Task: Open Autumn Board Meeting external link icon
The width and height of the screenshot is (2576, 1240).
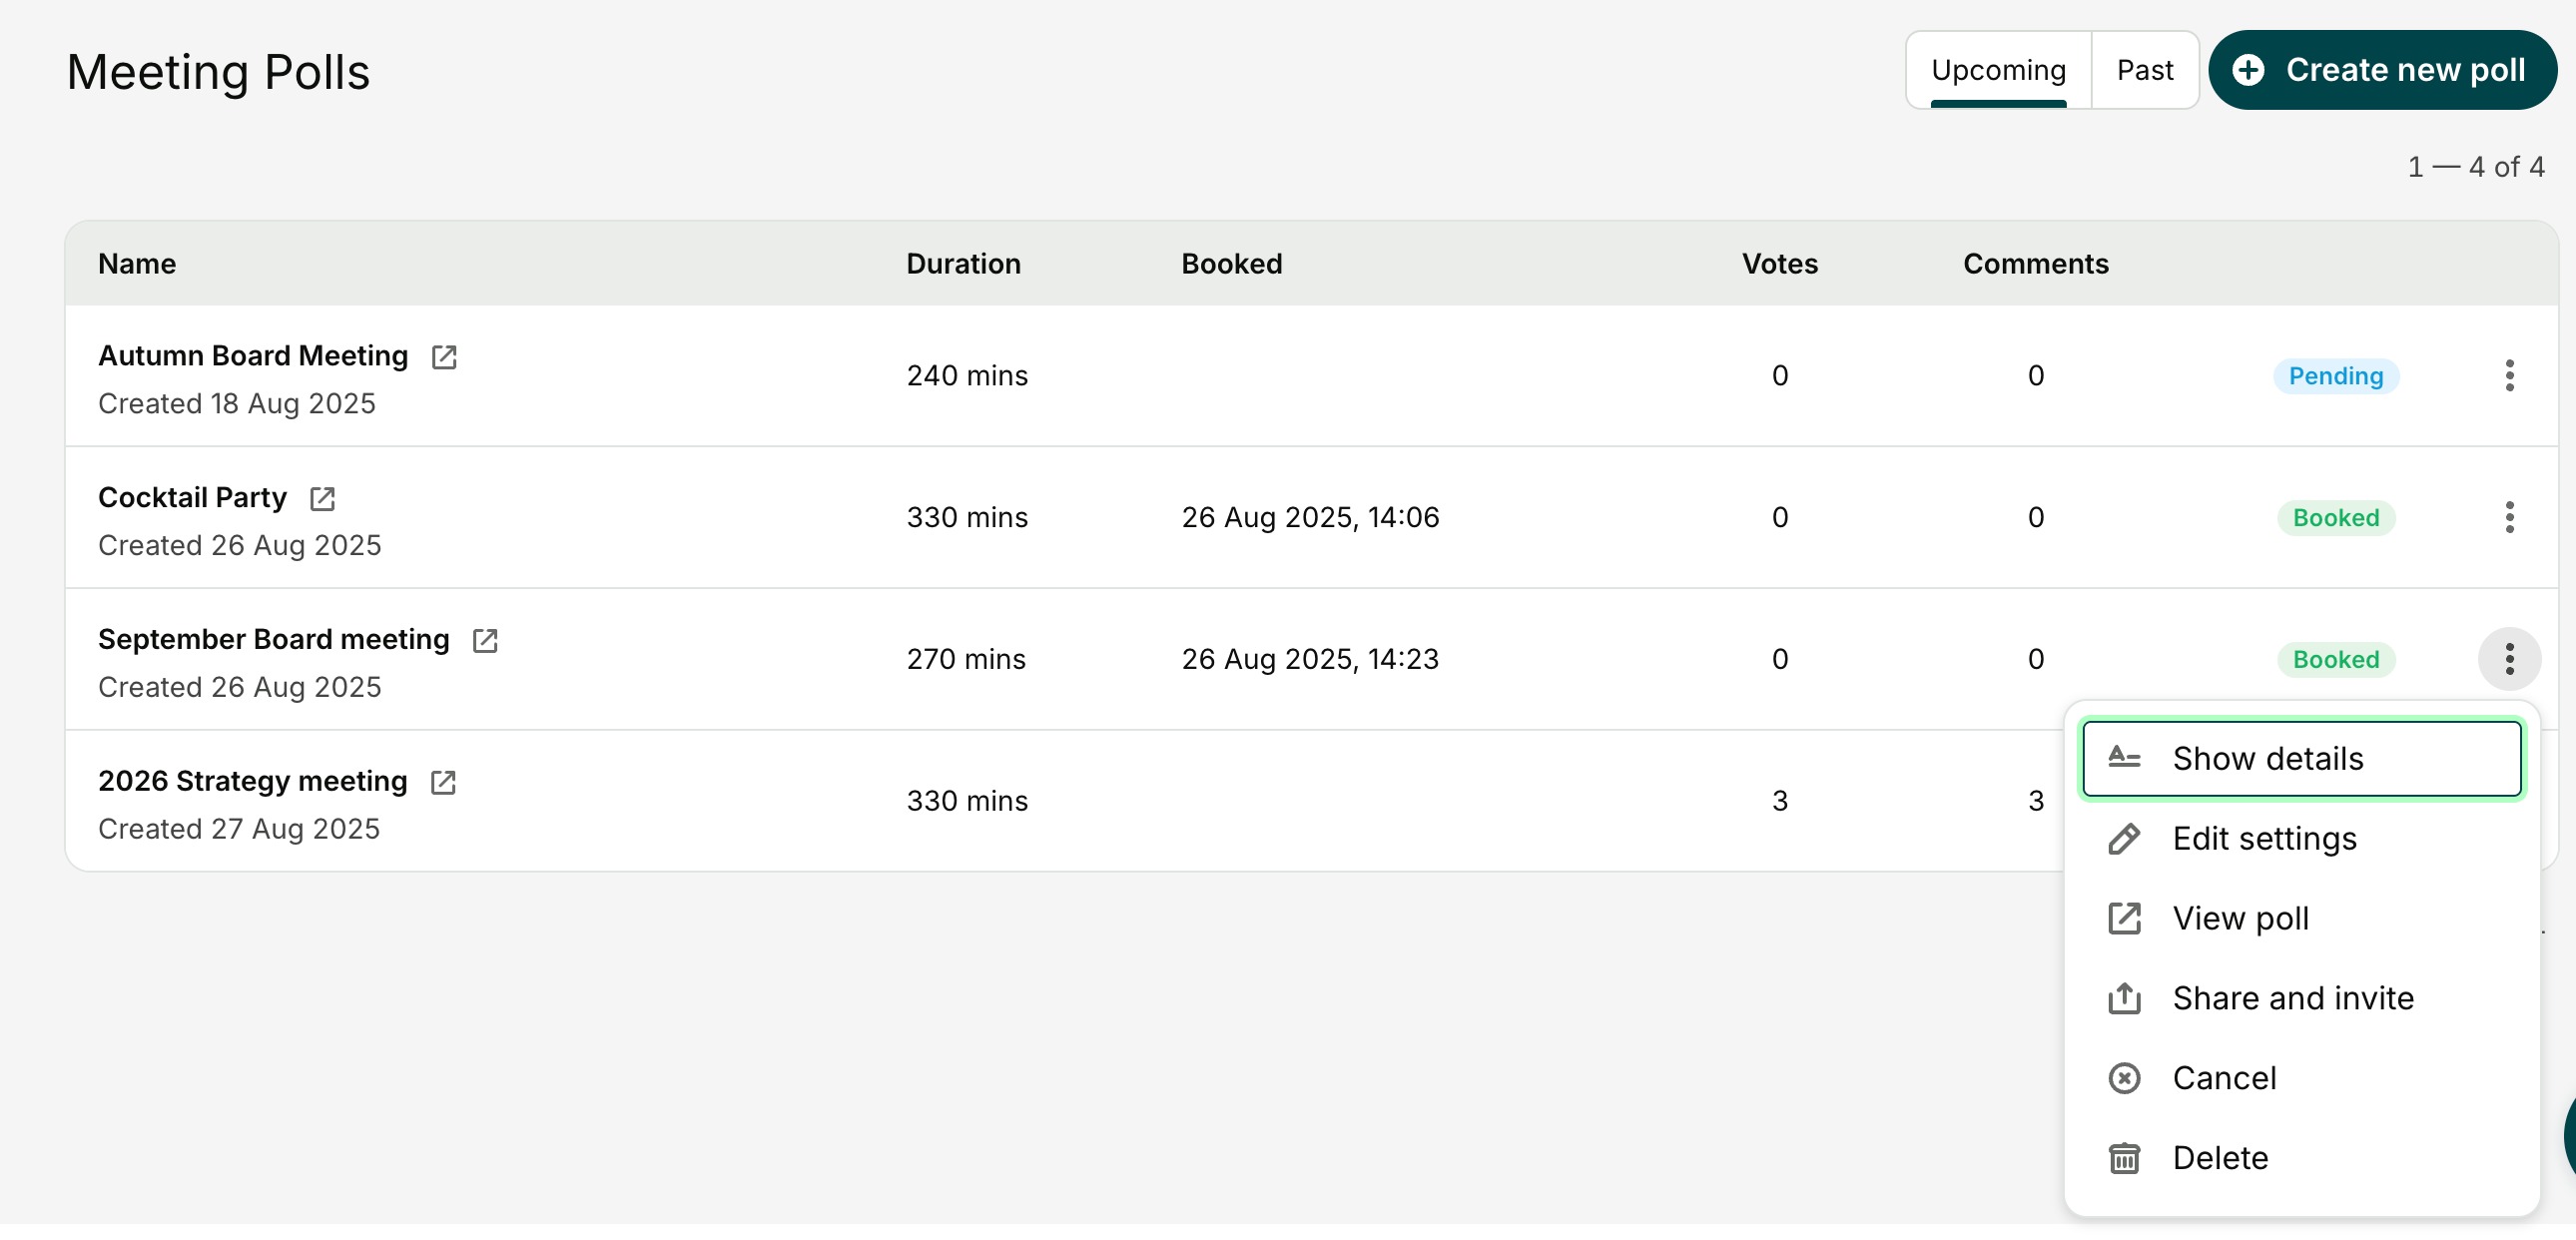Action: pos(444,357)
